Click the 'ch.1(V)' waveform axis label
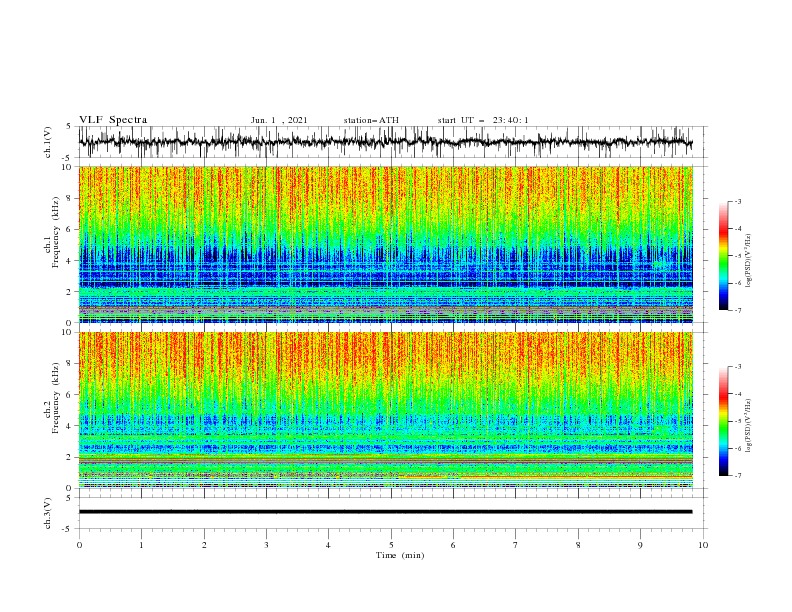This screenshot has width=792, height=612. (48, 142)
